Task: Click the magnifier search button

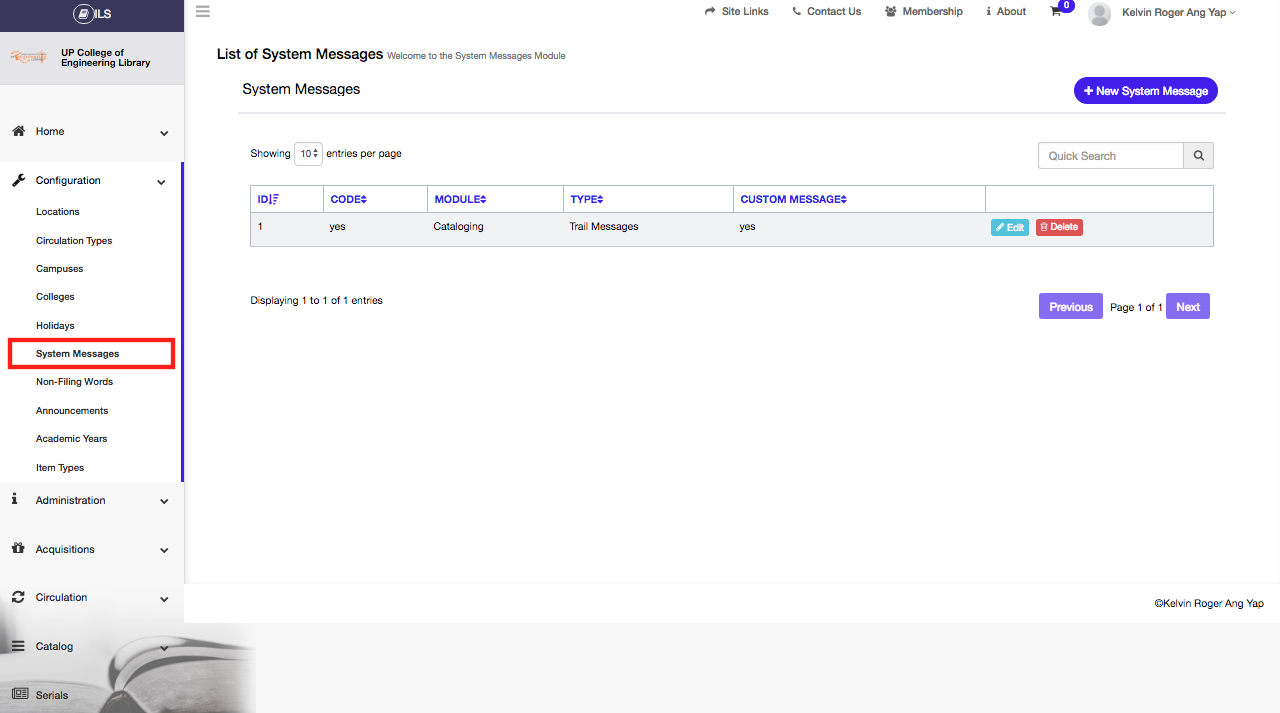Action: [1198, 156]
